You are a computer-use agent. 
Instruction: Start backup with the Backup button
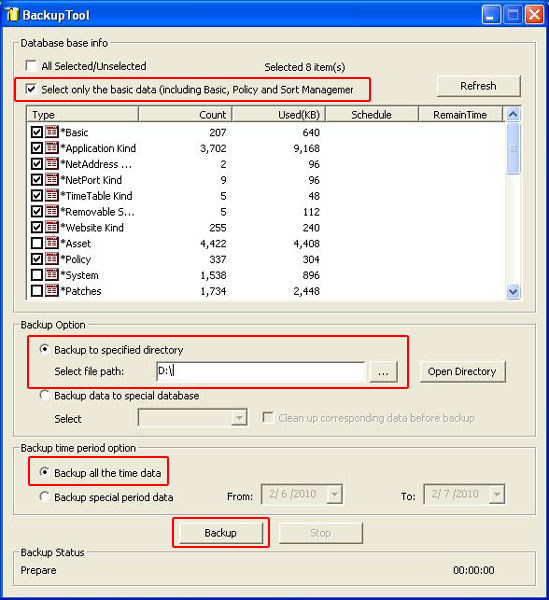221,533
